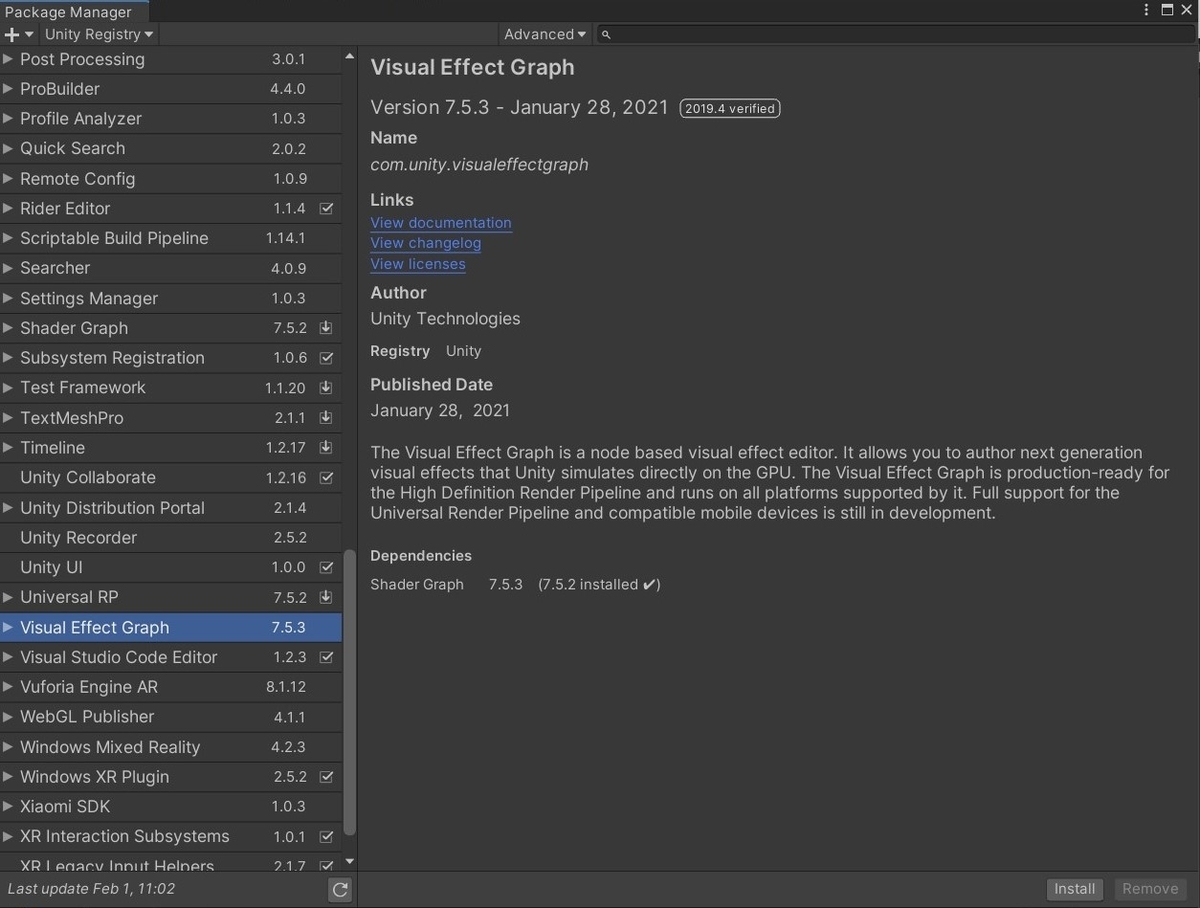Expand the Xiaomi SDK package entry
The image size is (1200, 908).
9,806
